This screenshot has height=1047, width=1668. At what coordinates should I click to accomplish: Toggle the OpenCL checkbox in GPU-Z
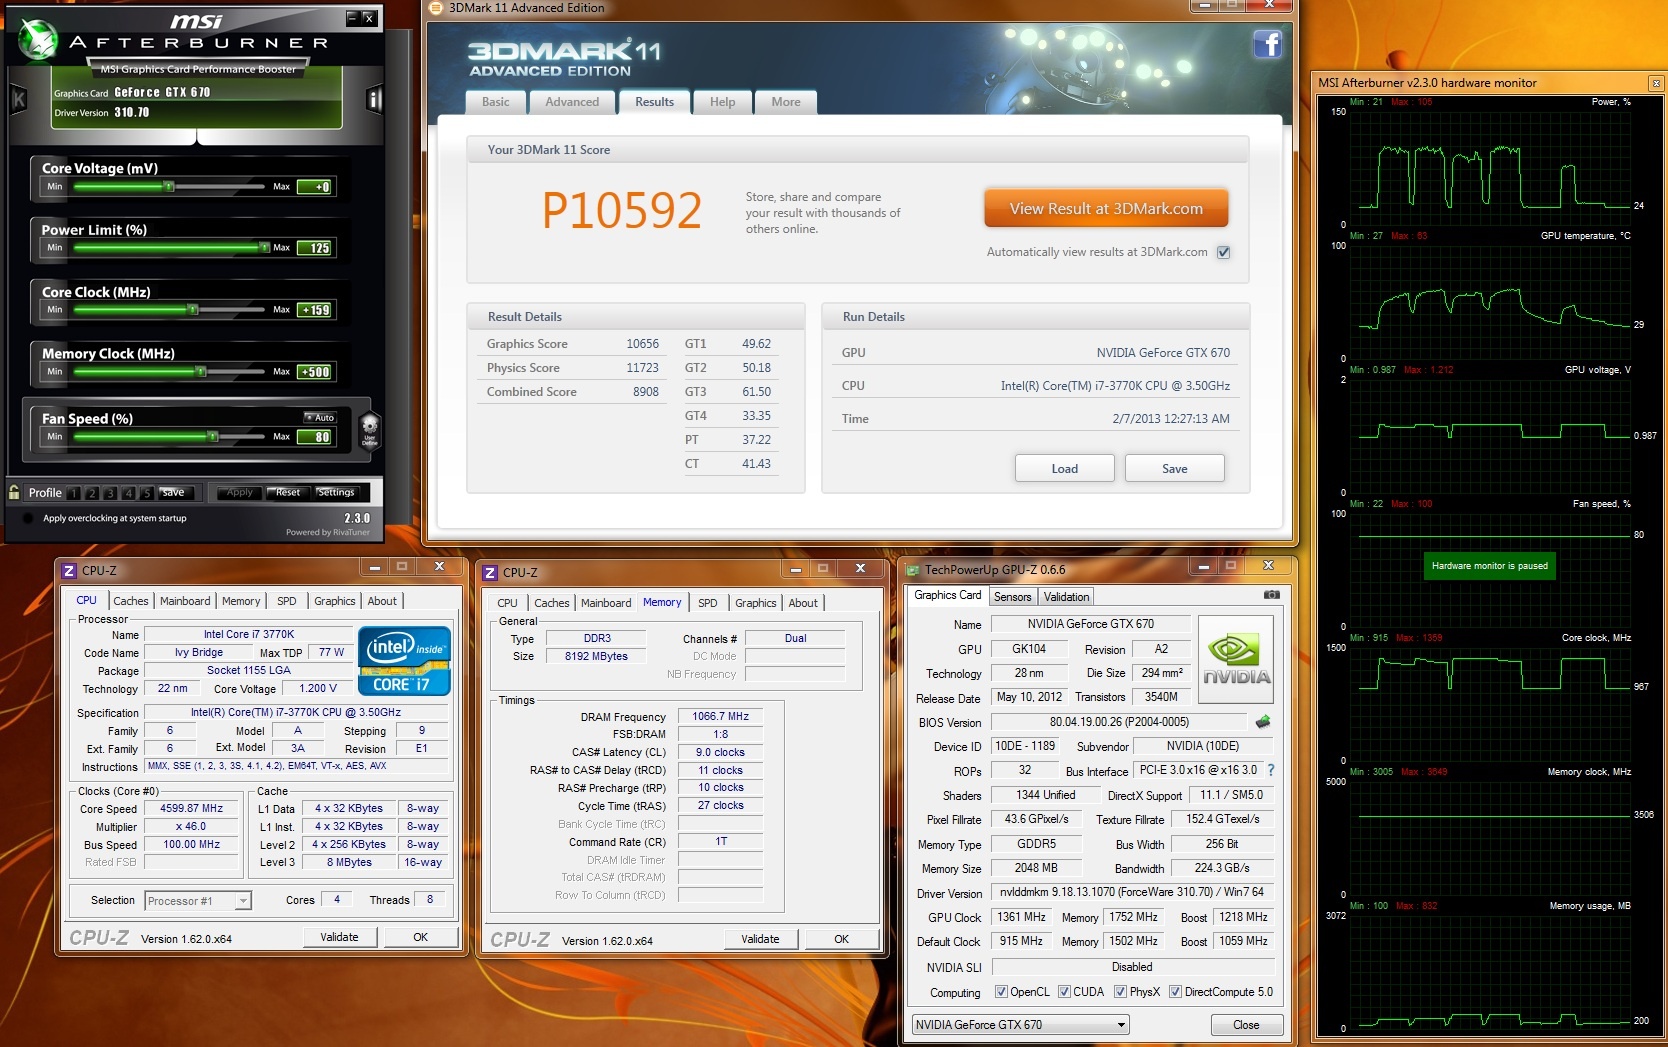click(x=1001, y=992)
